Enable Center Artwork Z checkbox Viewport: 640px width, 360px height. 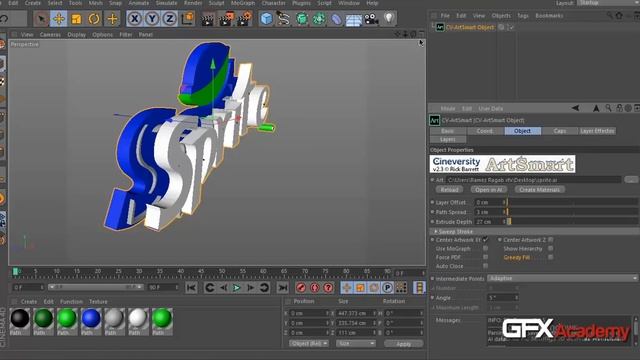(551, 240)
